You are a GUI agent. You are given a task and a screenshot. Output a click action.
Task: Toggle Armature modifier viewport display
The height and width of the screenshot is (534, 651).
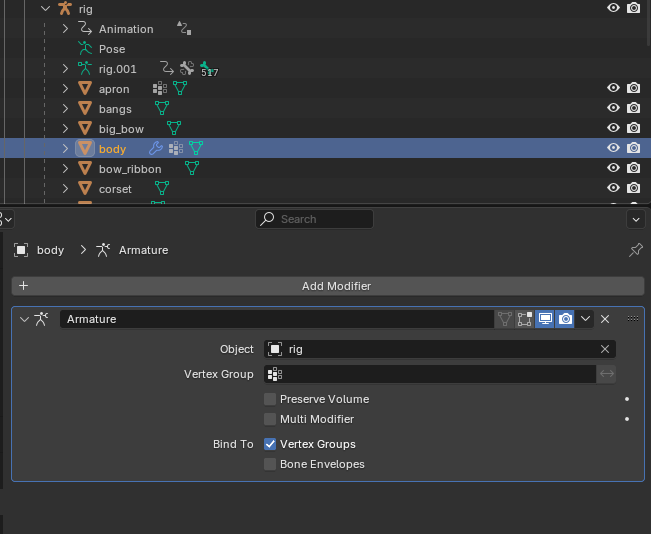[x=545, y=319]
